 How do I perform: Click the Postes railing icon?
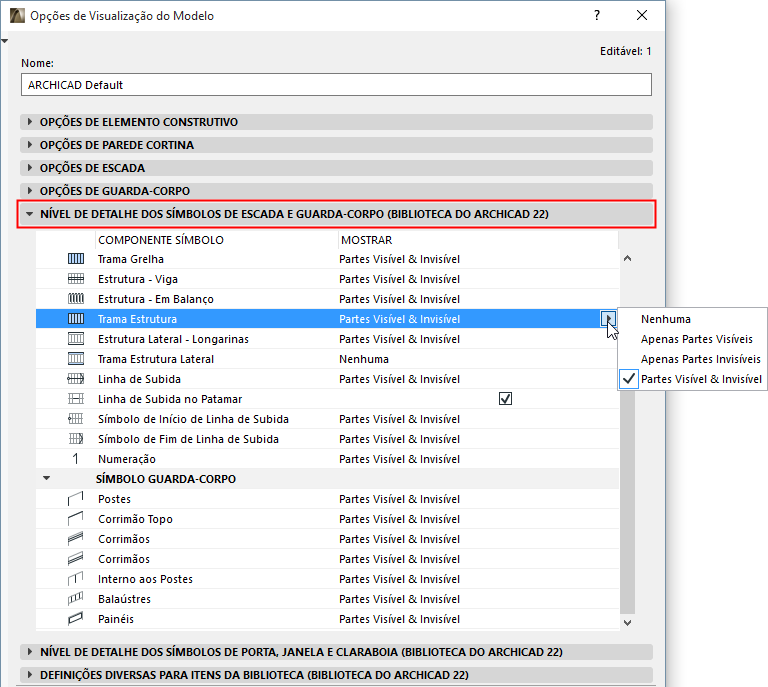coord(75,499)
